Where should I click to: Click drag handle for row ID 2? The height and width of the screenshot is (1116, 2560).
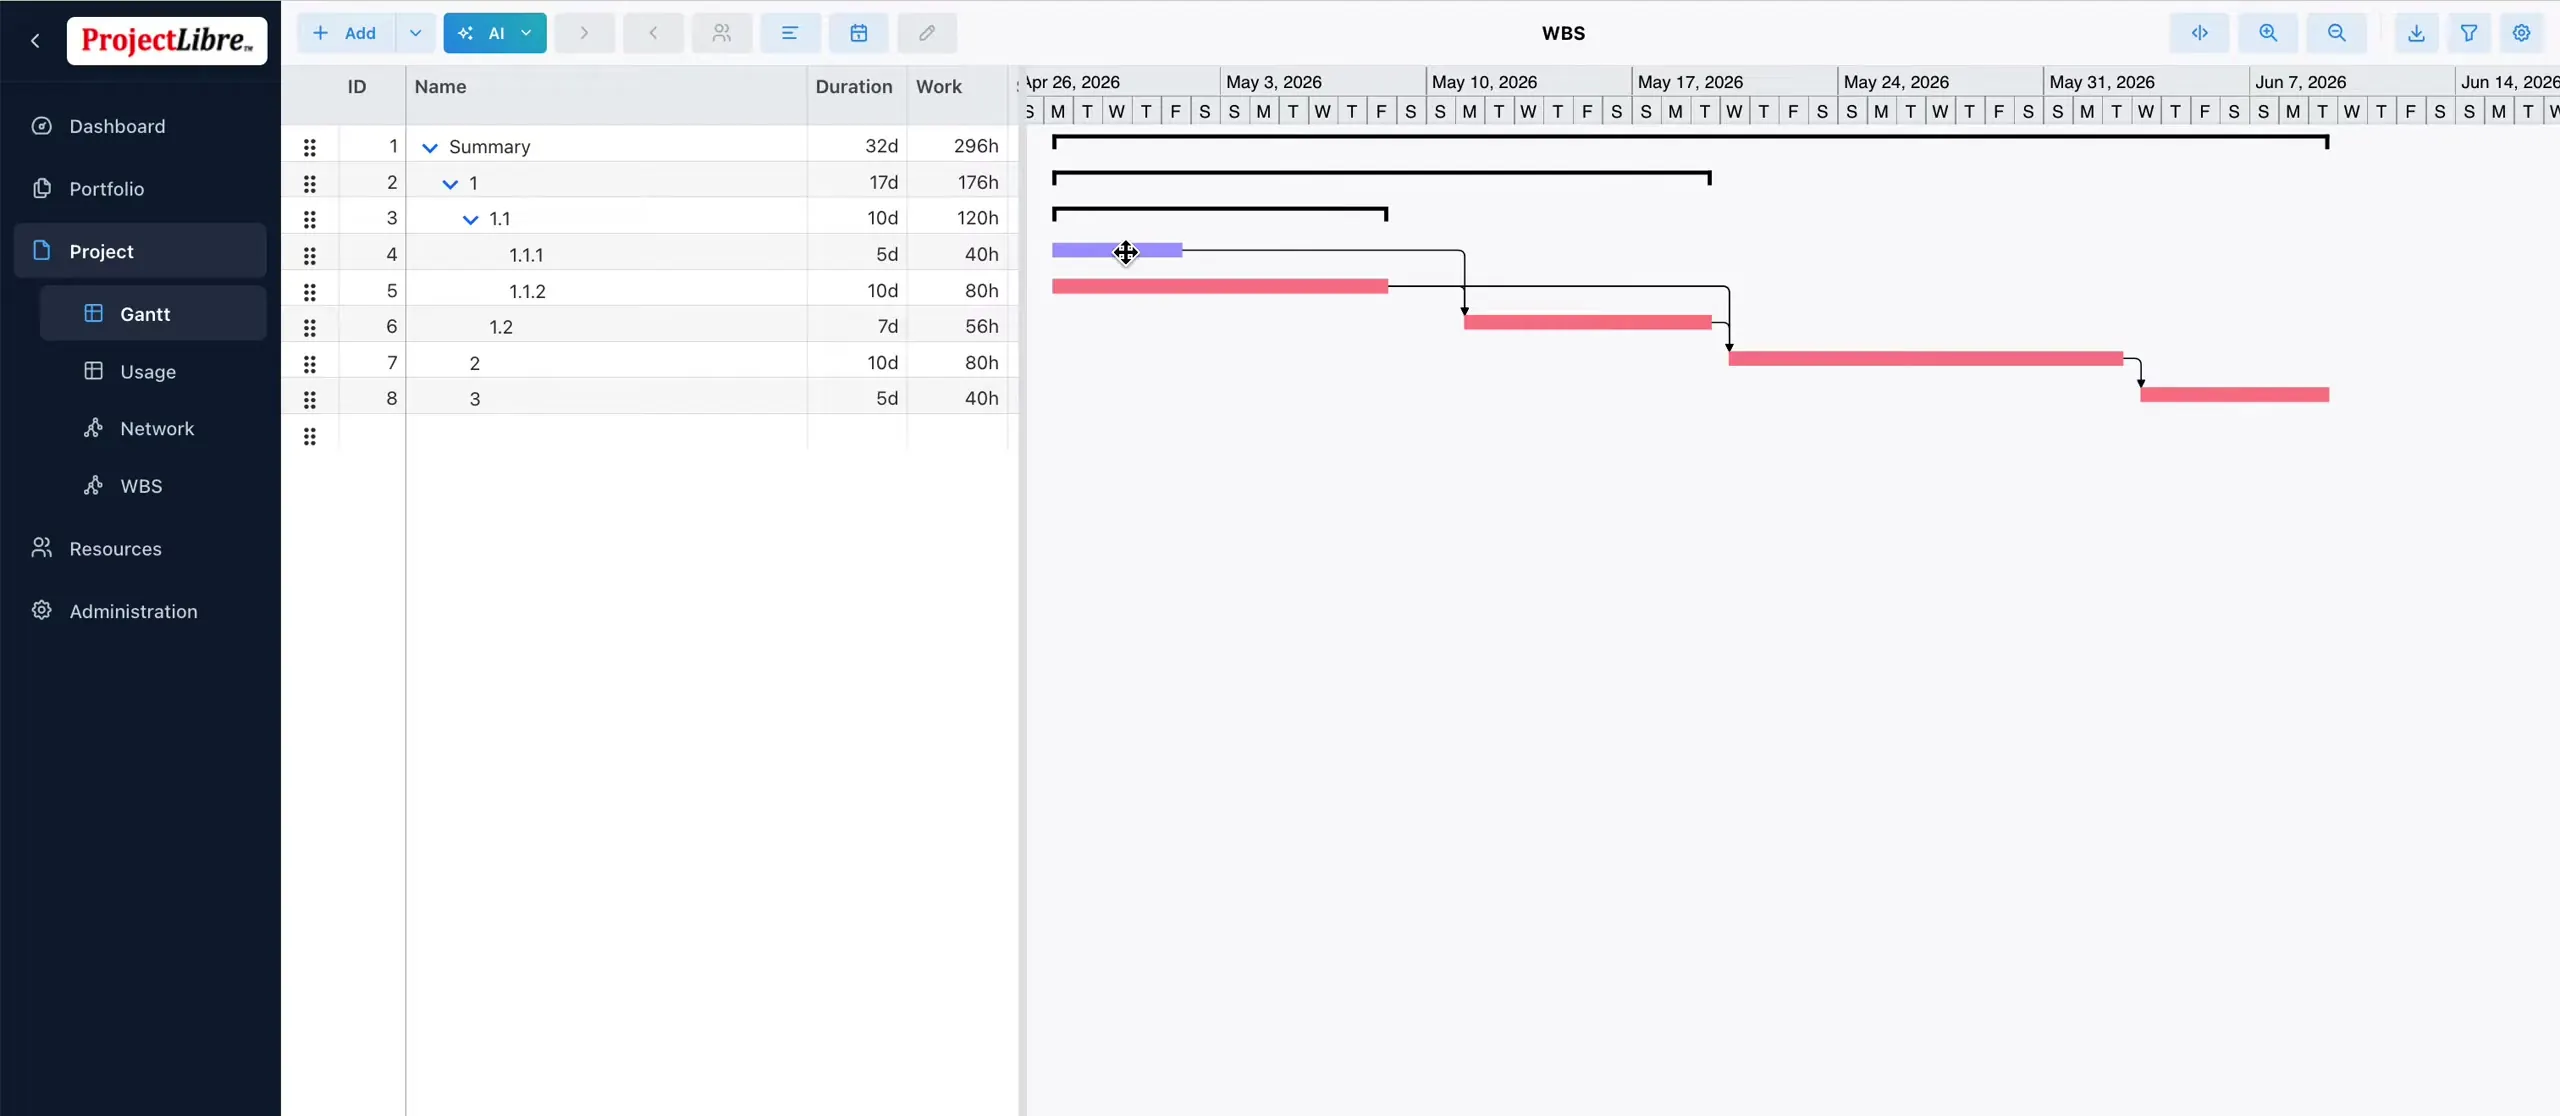click(310, 184)
